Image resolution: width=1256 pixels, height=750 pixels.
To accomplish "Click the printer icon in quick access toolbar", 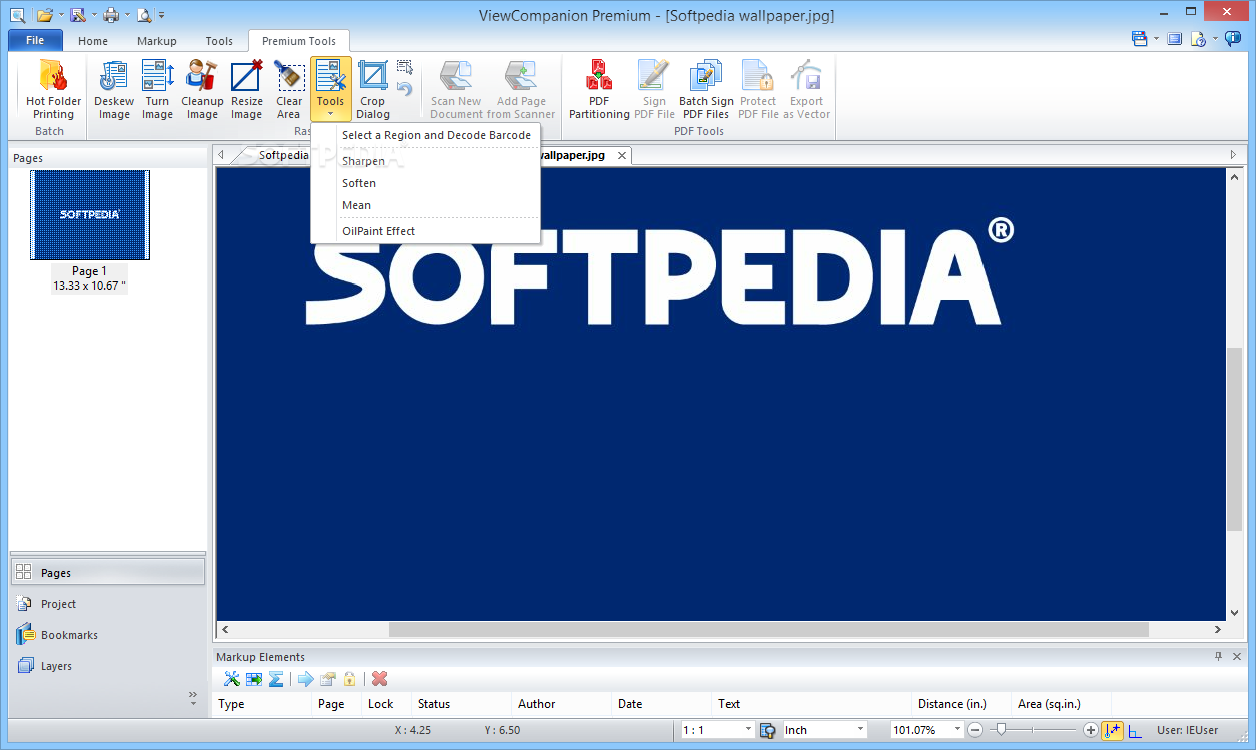I will coord(111,14).
